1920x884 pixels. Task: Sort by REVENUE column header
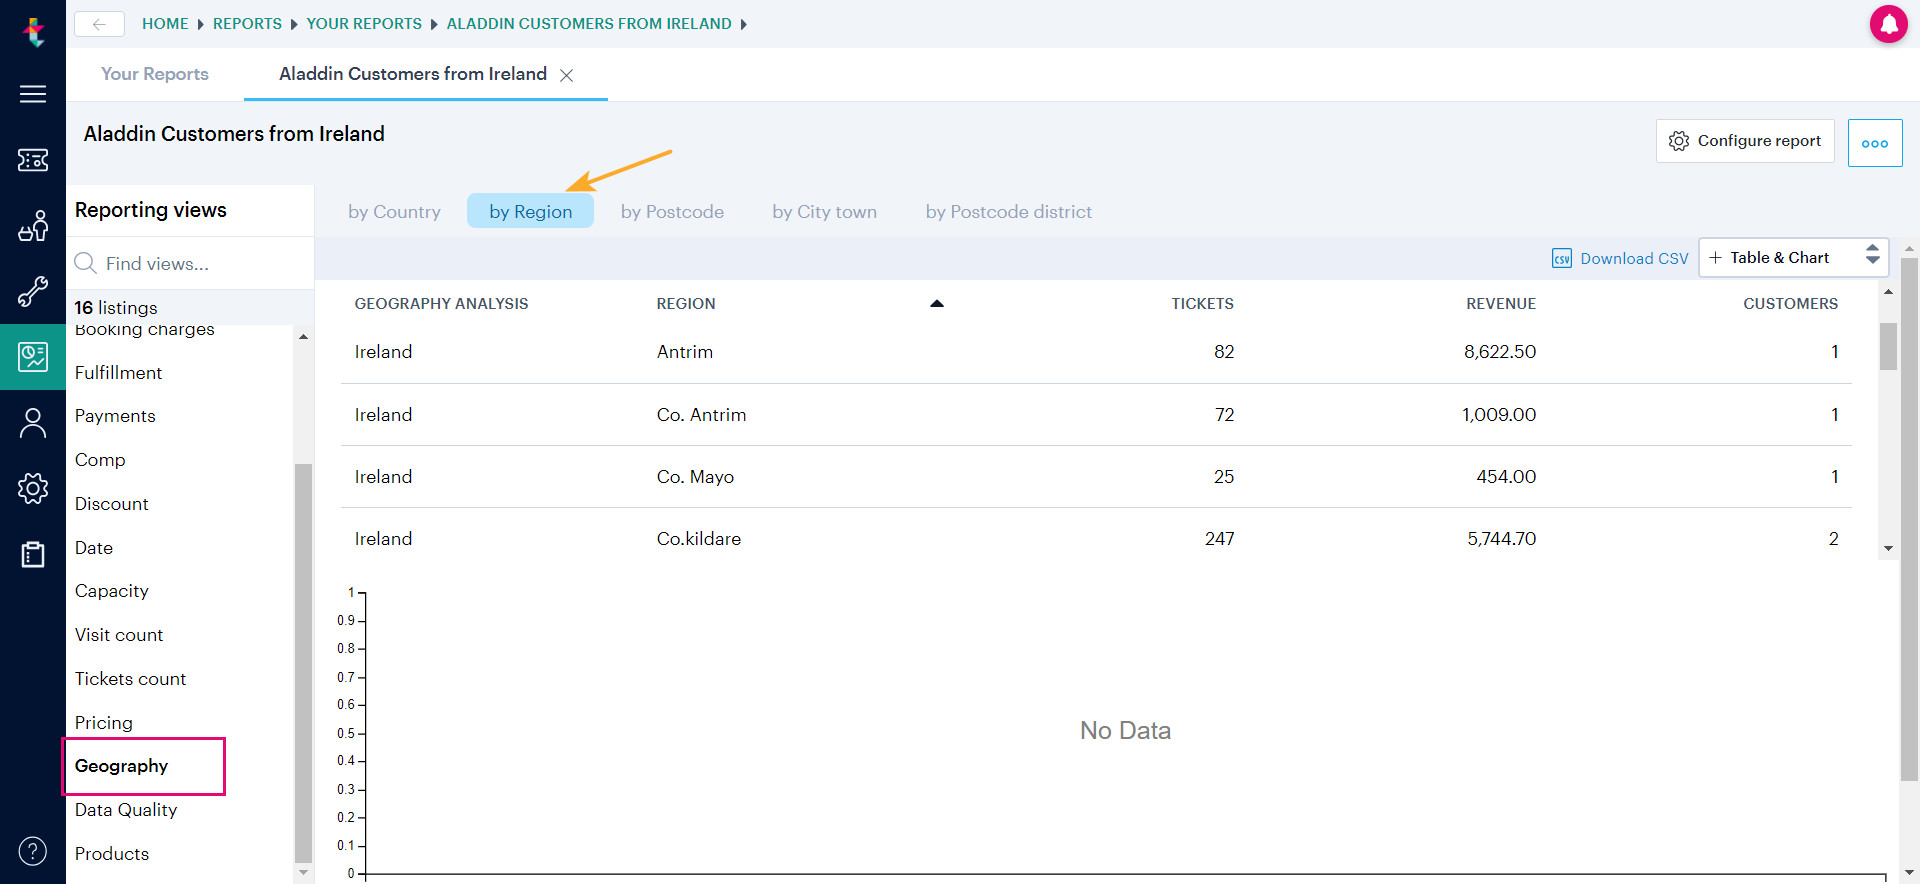tap(1501, 303)
